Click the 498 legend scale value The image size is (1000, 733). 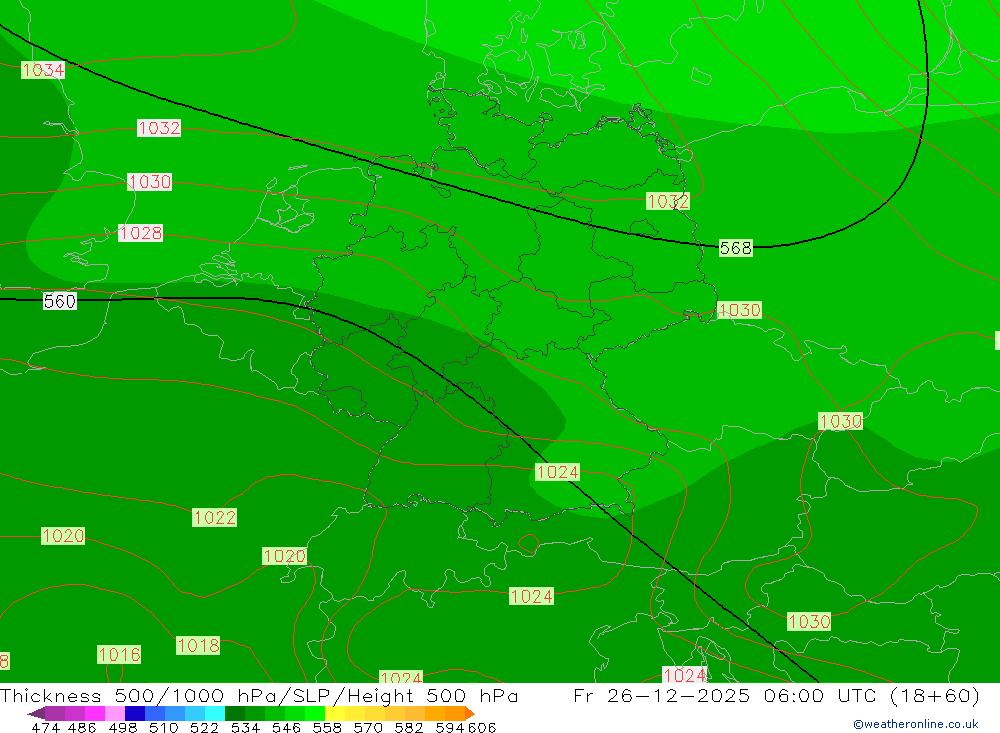[x=123, y=728]
